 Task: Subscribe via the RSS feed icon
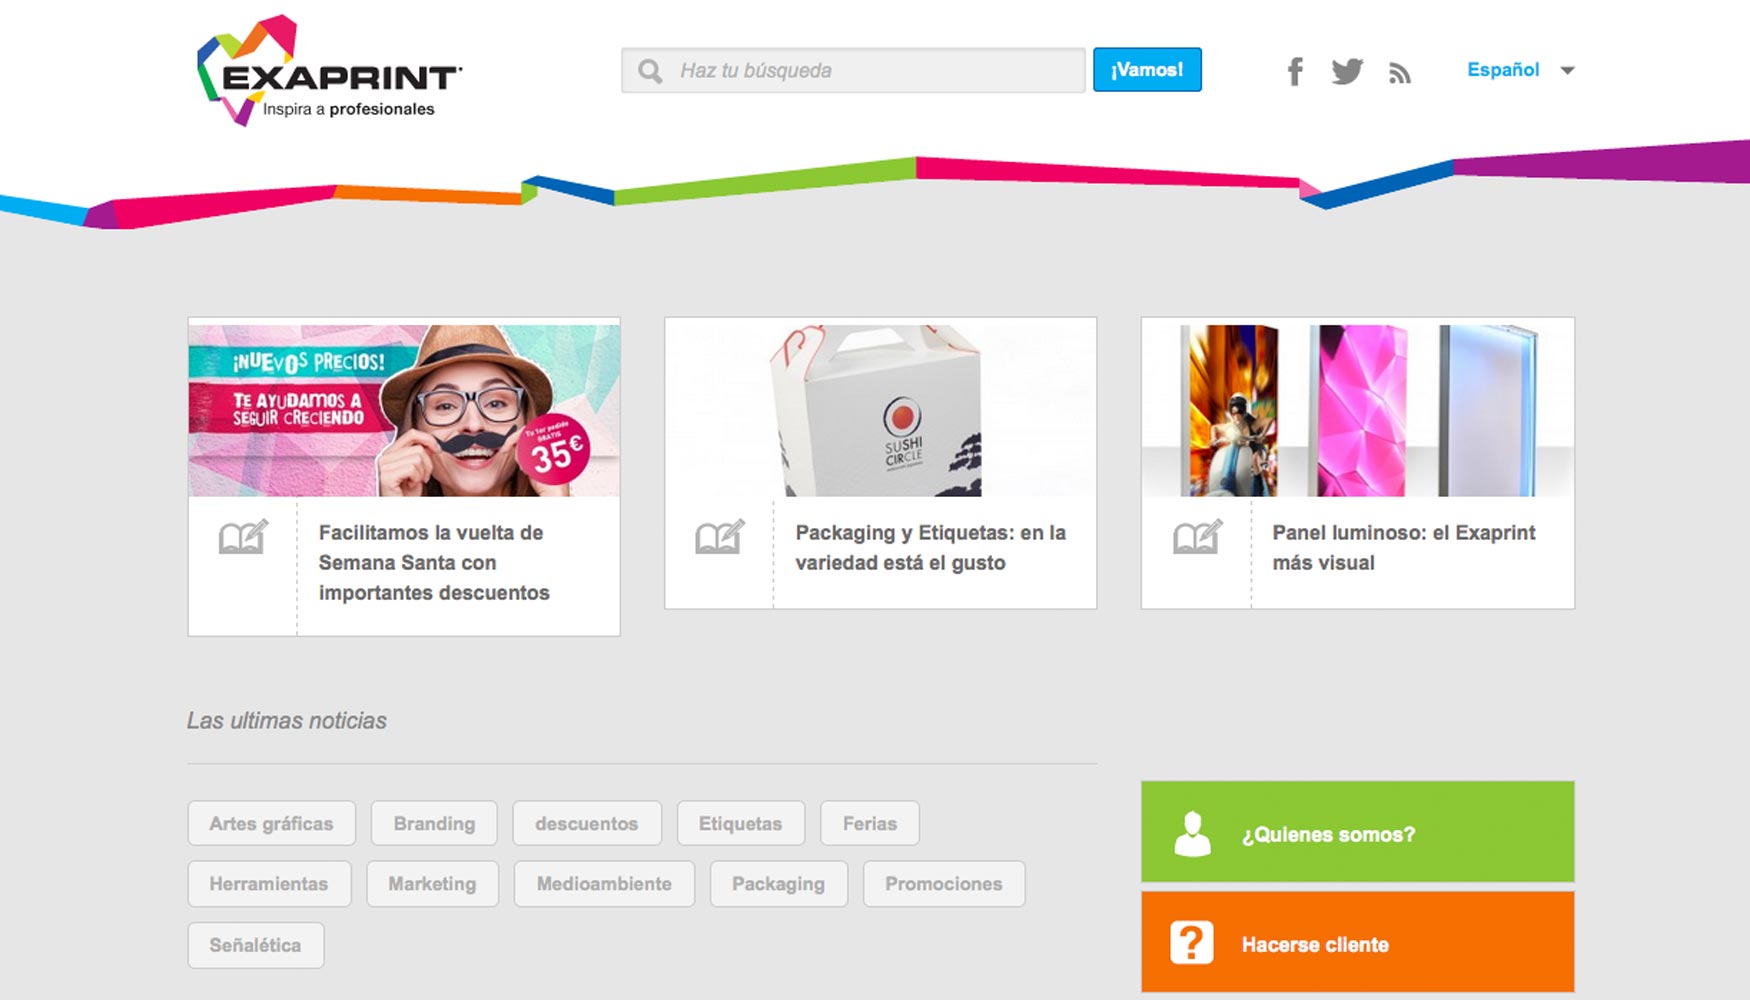pos(1400,70)
